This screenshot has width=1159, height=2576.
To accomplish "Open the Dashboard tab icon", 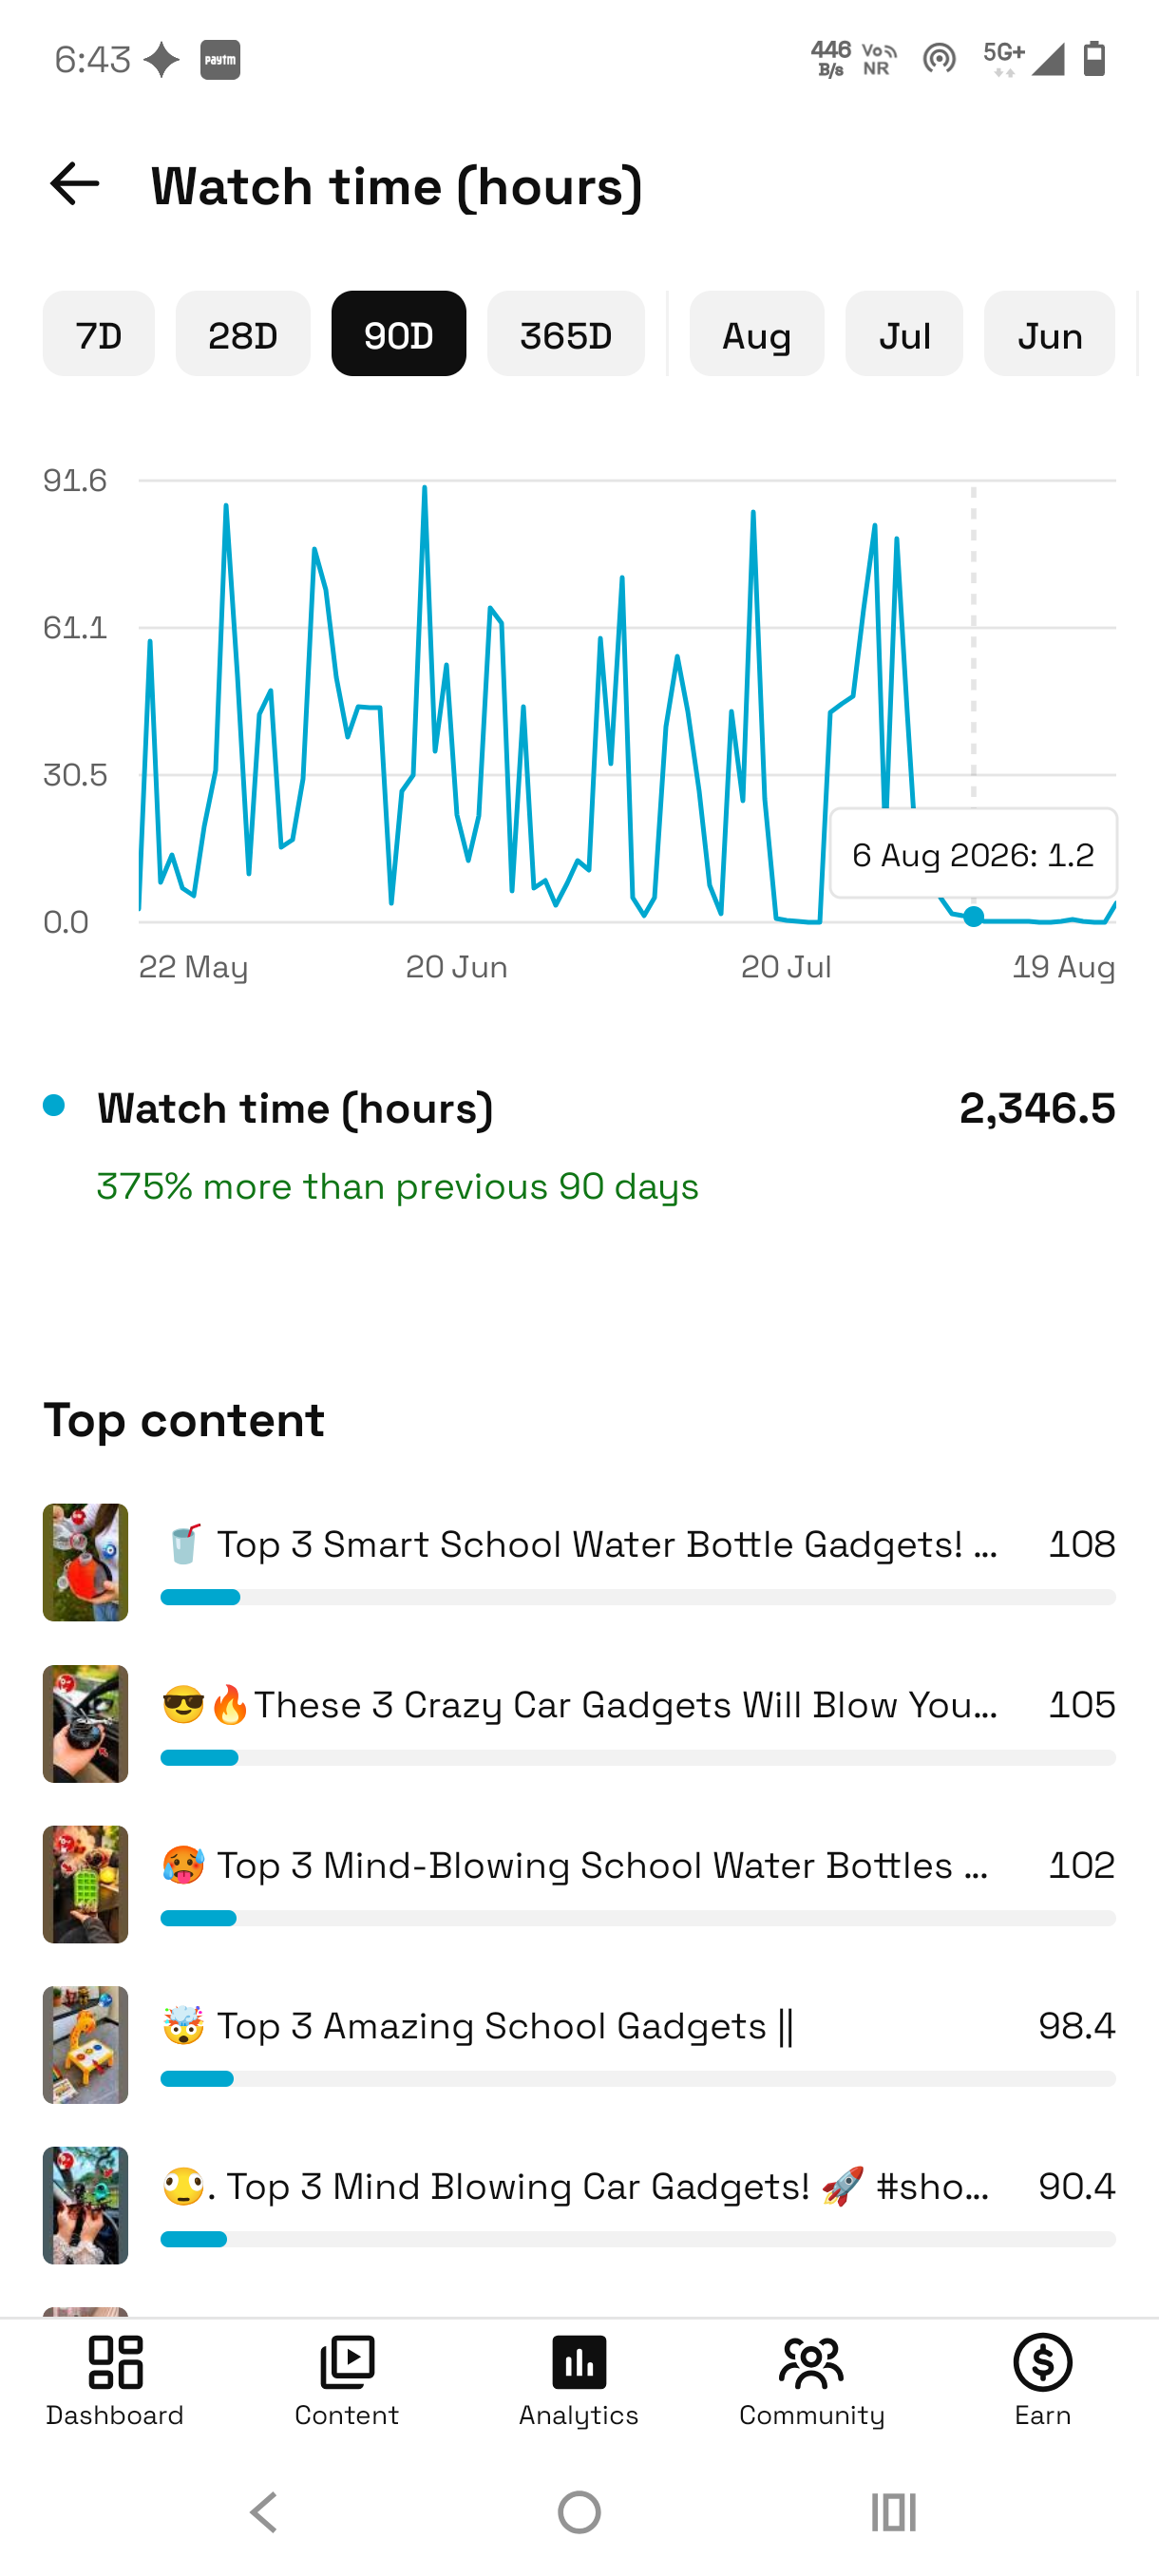I will click(115, 2362).
